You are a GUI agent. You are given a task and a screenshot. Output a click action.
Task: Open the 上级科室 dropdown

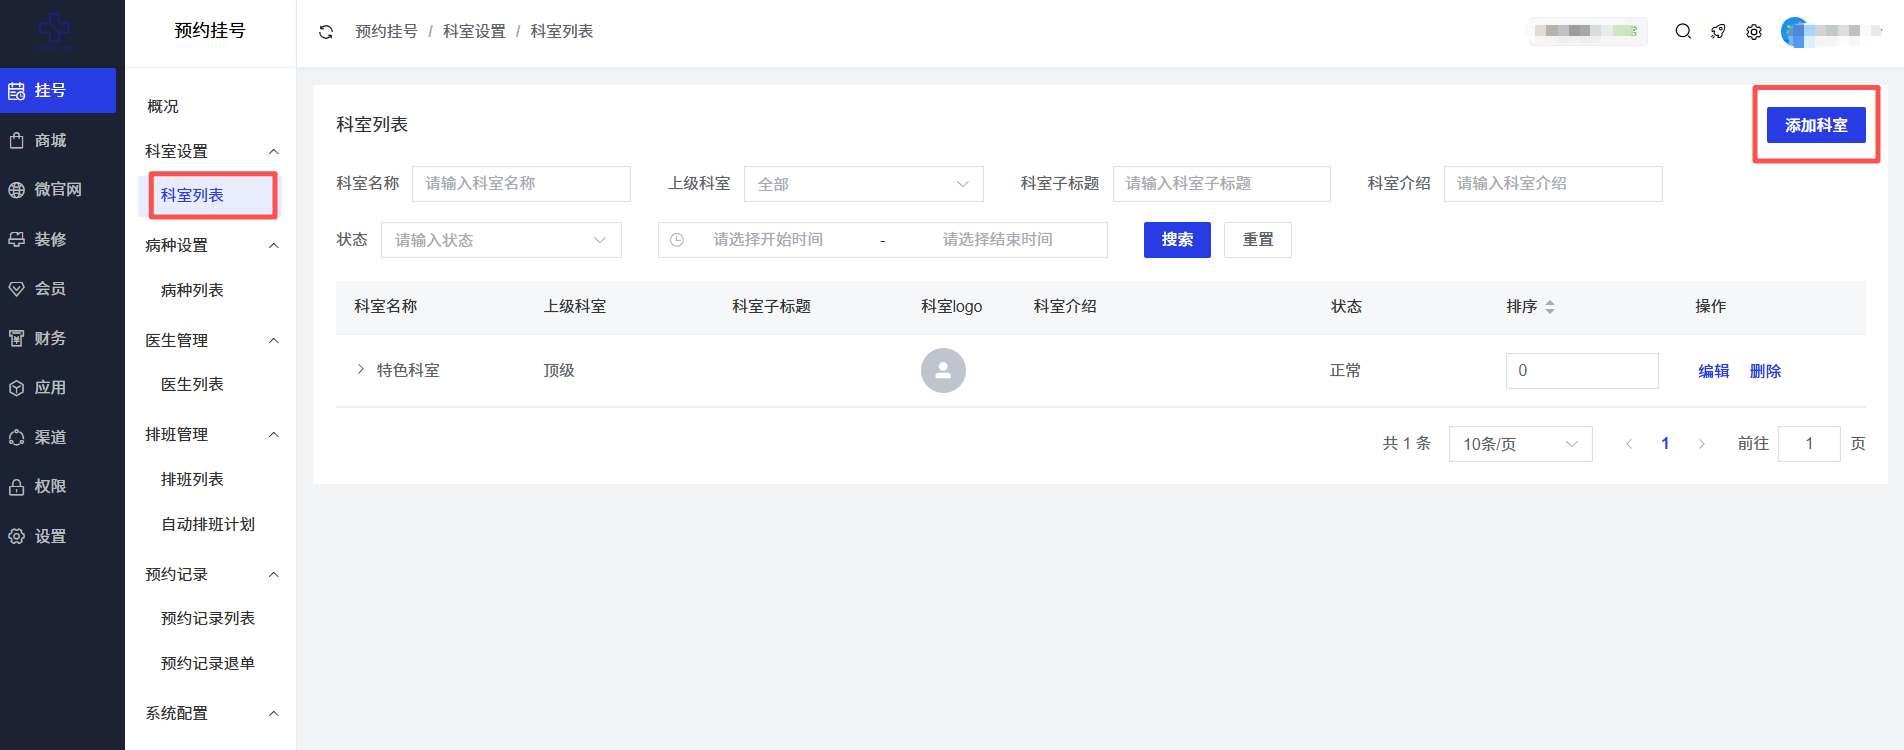tap(864, 184)
